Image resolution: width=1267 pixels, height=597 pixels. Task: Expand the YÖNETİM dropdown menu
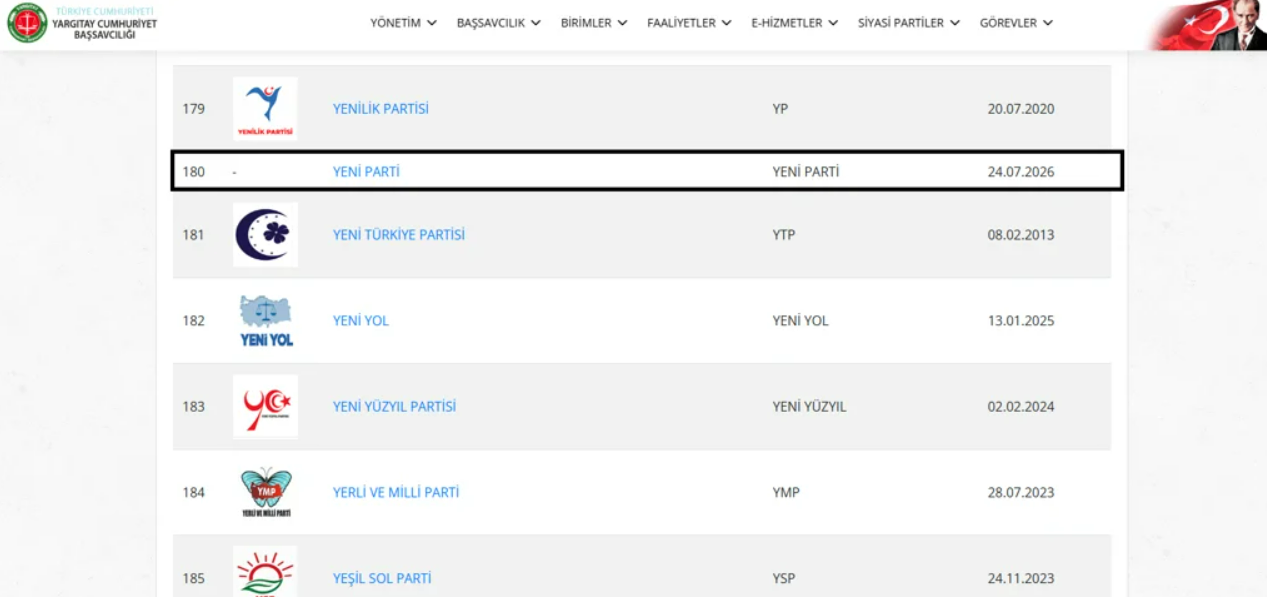pyautogui.click(x=403, y=23)
